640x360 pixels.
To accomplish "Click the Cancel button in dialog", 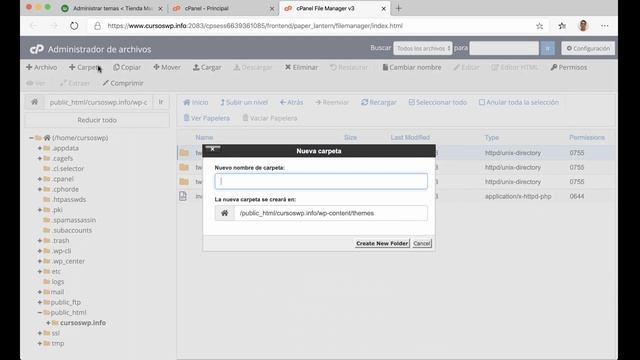I will coord(422,243).
